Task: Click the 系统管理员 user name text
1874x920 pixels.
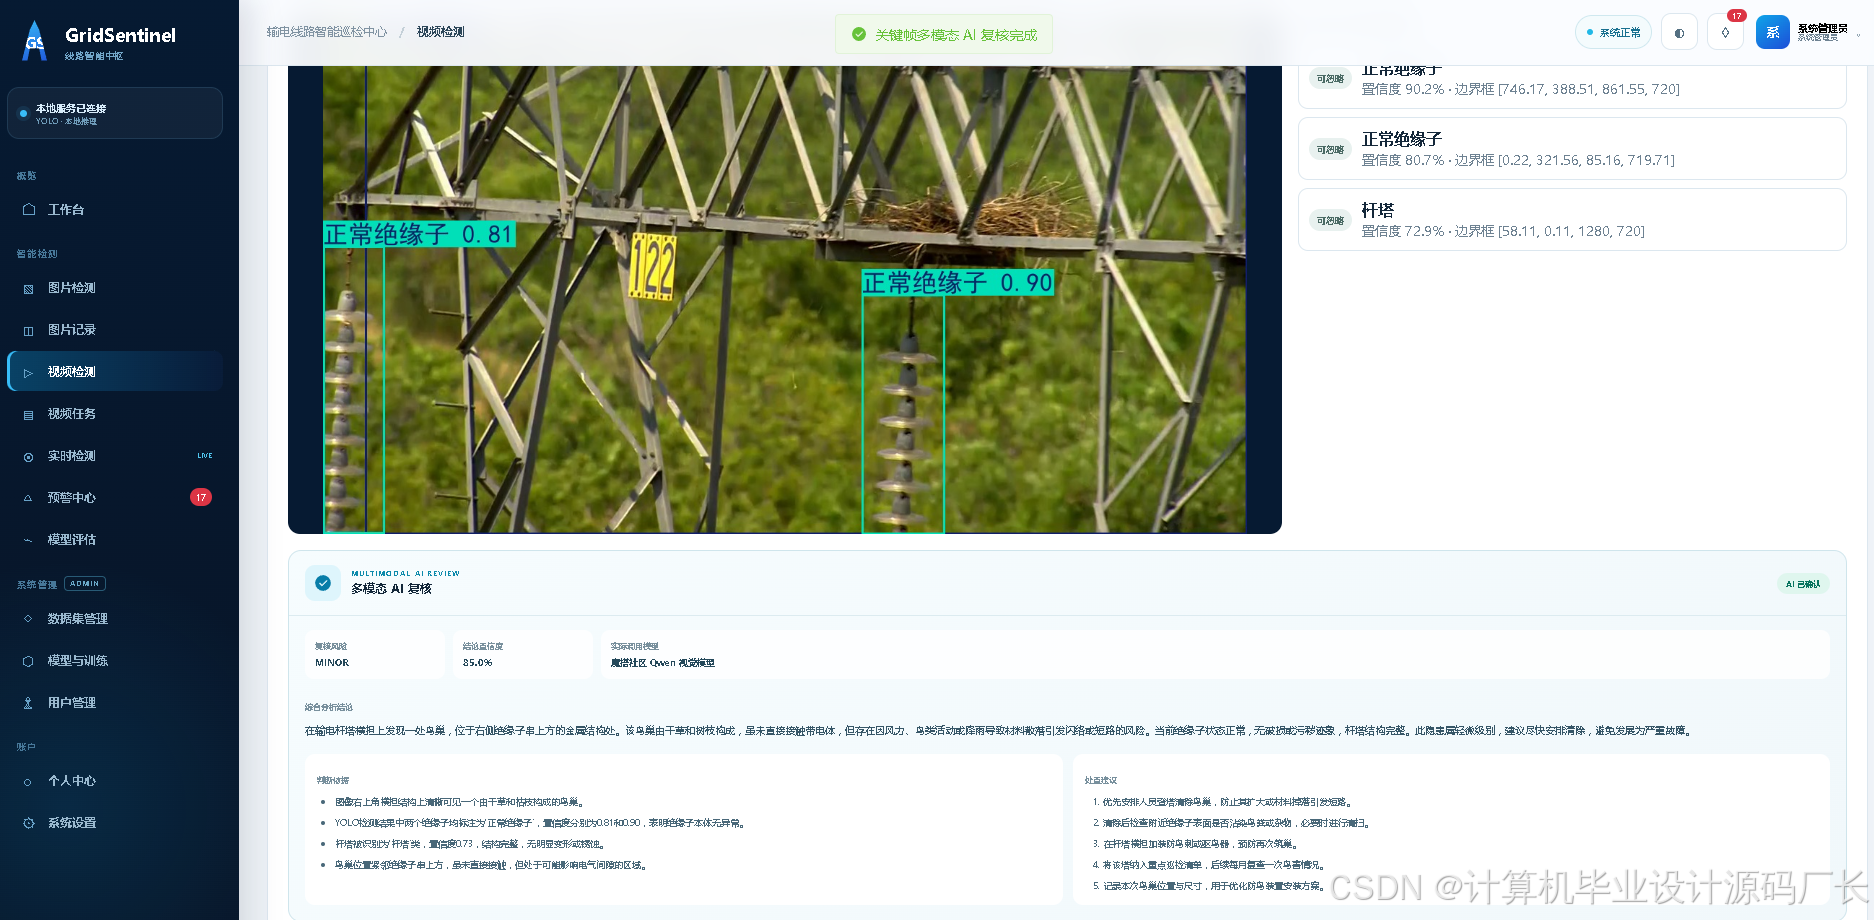Action: point(1822,29)
